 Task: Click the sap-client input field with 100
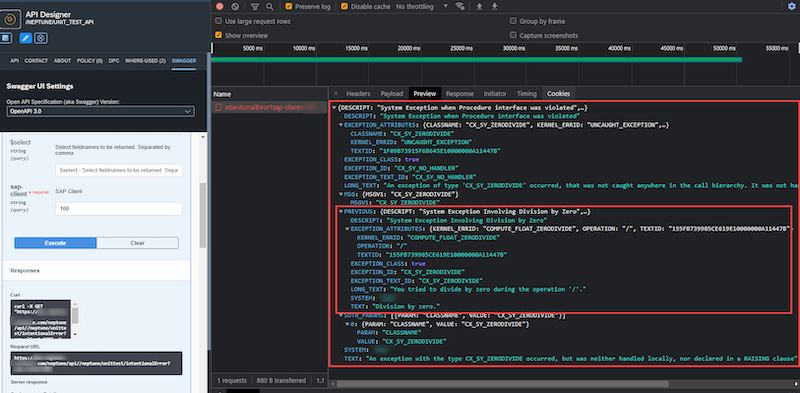point(118,209)
